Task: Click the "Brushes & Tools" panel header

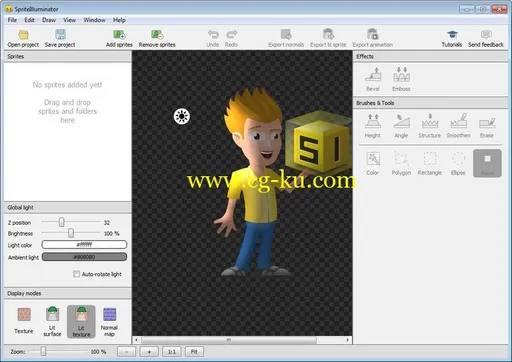Action: tap(431, 103)
